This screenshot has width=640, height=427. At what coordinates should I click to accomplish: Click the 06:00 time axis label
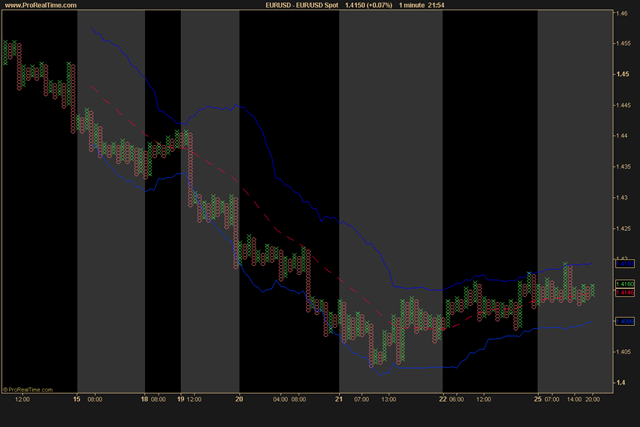coord(456,399)
